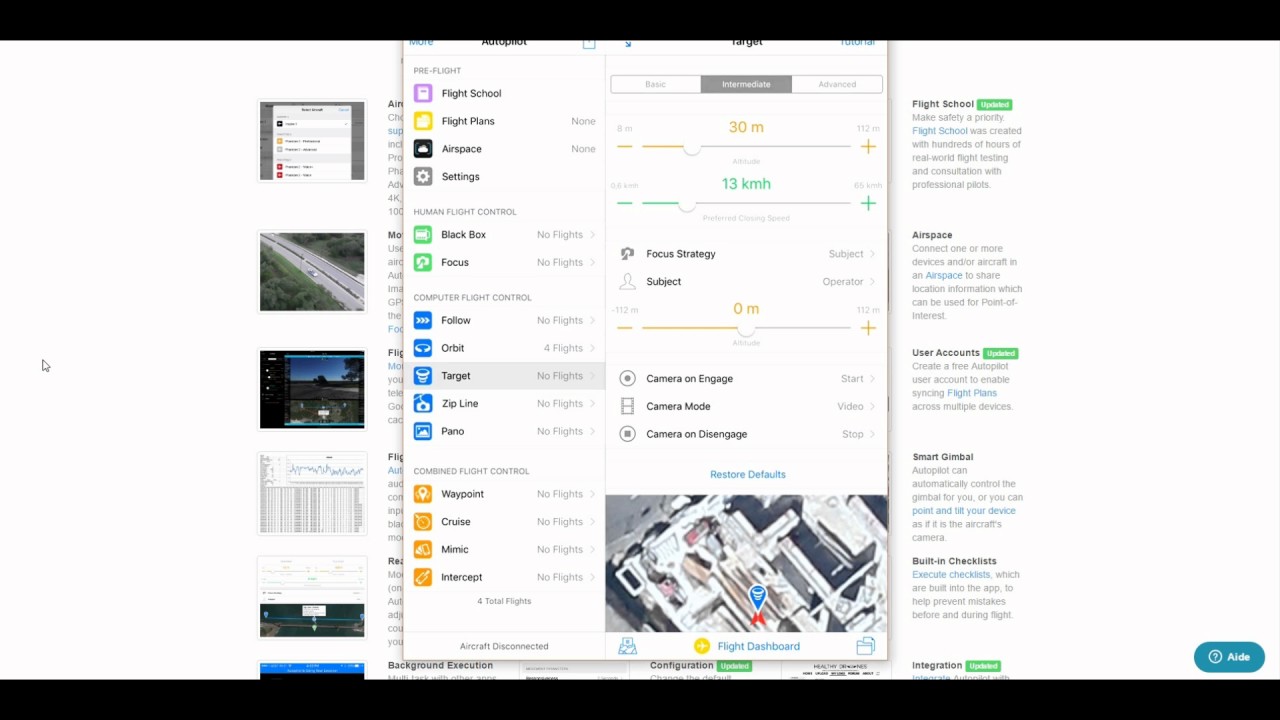This screenshot has width=1280, height=720.
Task: Decrease preferred closing speed with minus
Action: [x=625, y=203]
